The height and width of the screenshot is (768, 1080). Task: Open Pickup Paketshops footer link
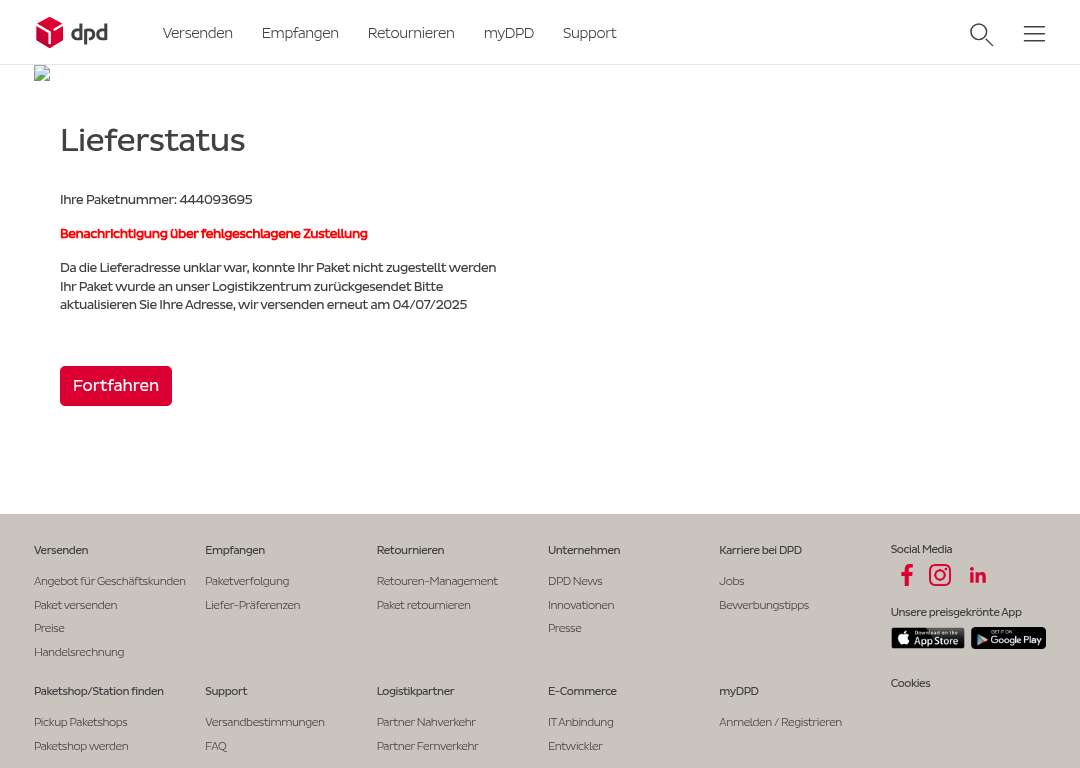click(x=81, y=722)
